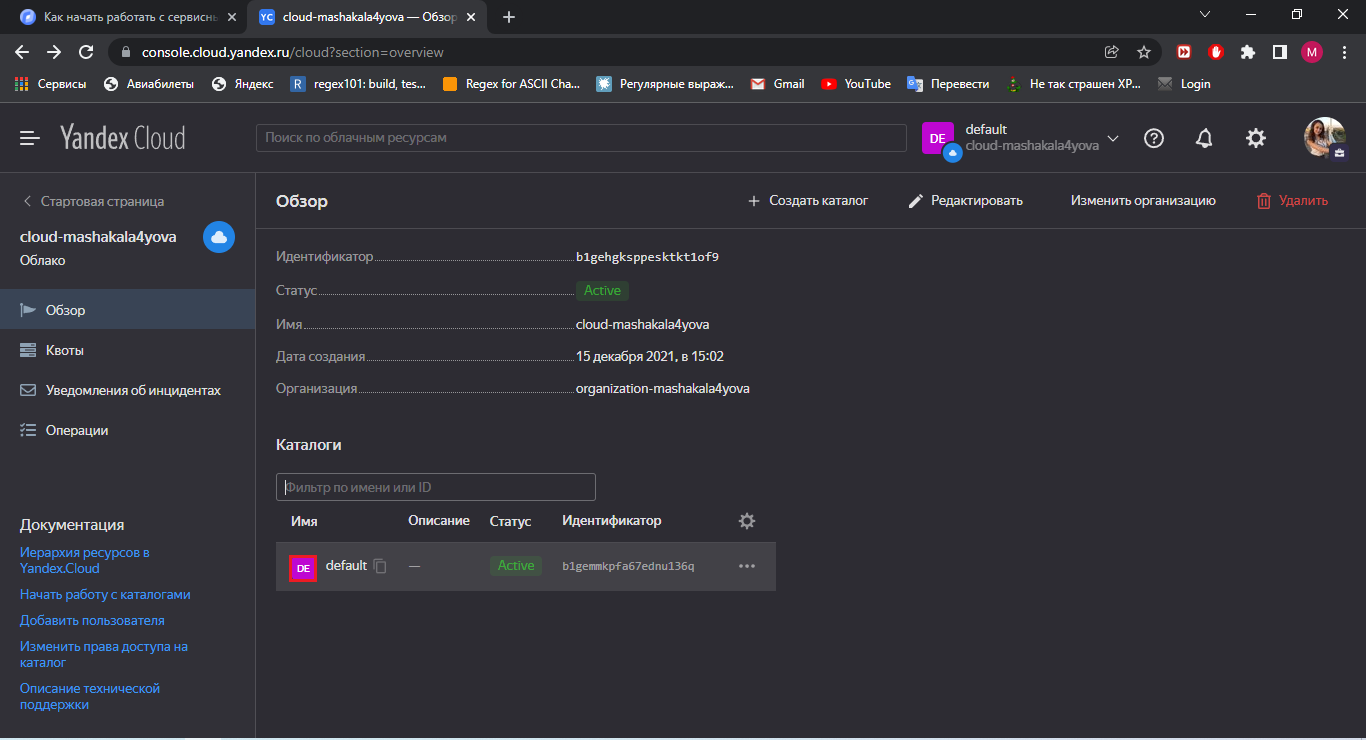Viewport: 1366px width, 740px height.
Task: Open Gmail bookmark
Action: [x=778, y=84]
